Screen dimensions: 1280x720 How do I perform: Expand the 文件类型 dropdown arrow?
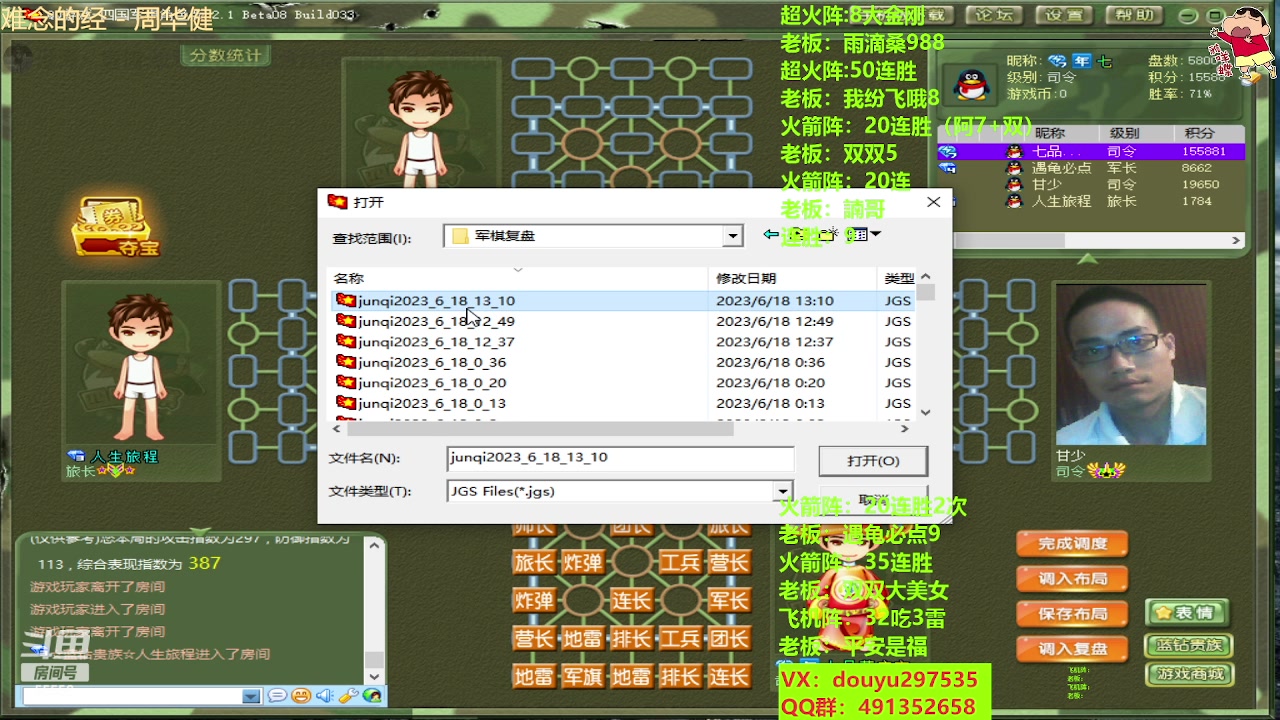[x=783, y=491]
